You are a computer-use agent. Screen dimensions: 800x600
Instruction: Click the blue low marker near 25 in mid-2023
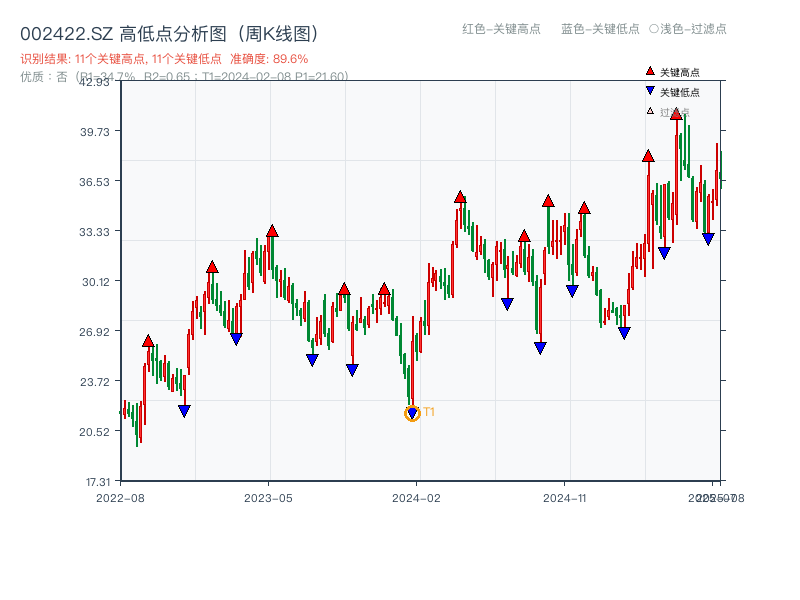(x=312, y=360)
